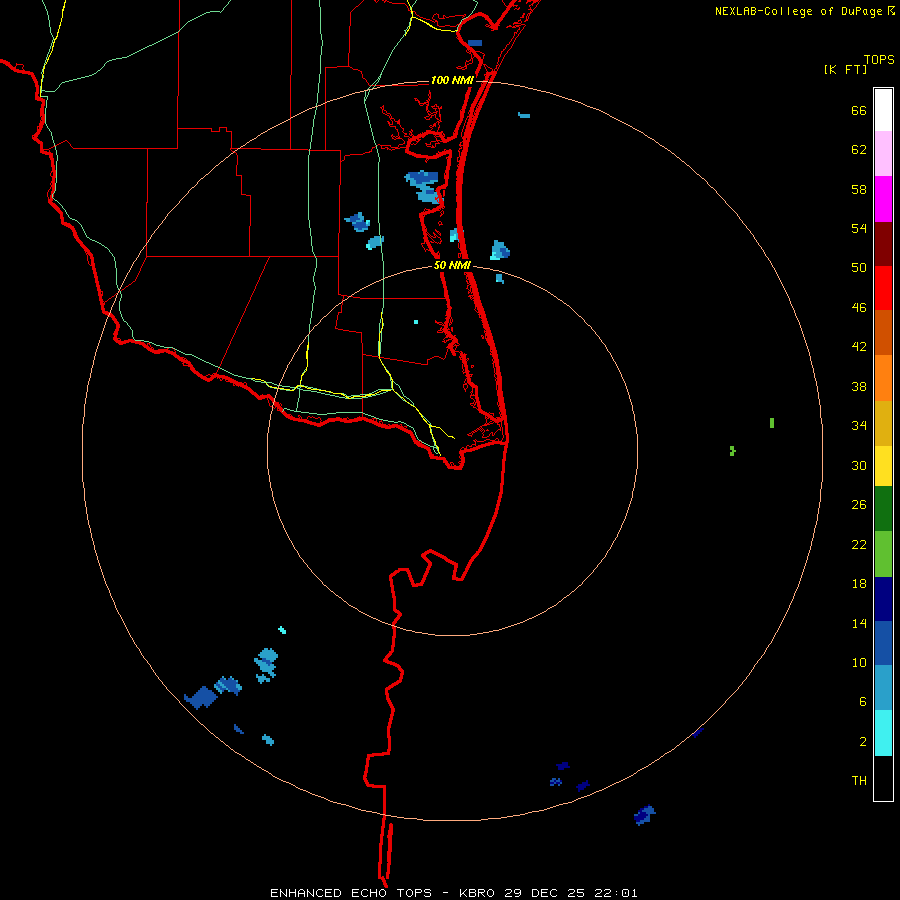Select the 50 value on the legend
This screenshot has width=900, height=900.
pyautogui.click(x=859, y=268)
